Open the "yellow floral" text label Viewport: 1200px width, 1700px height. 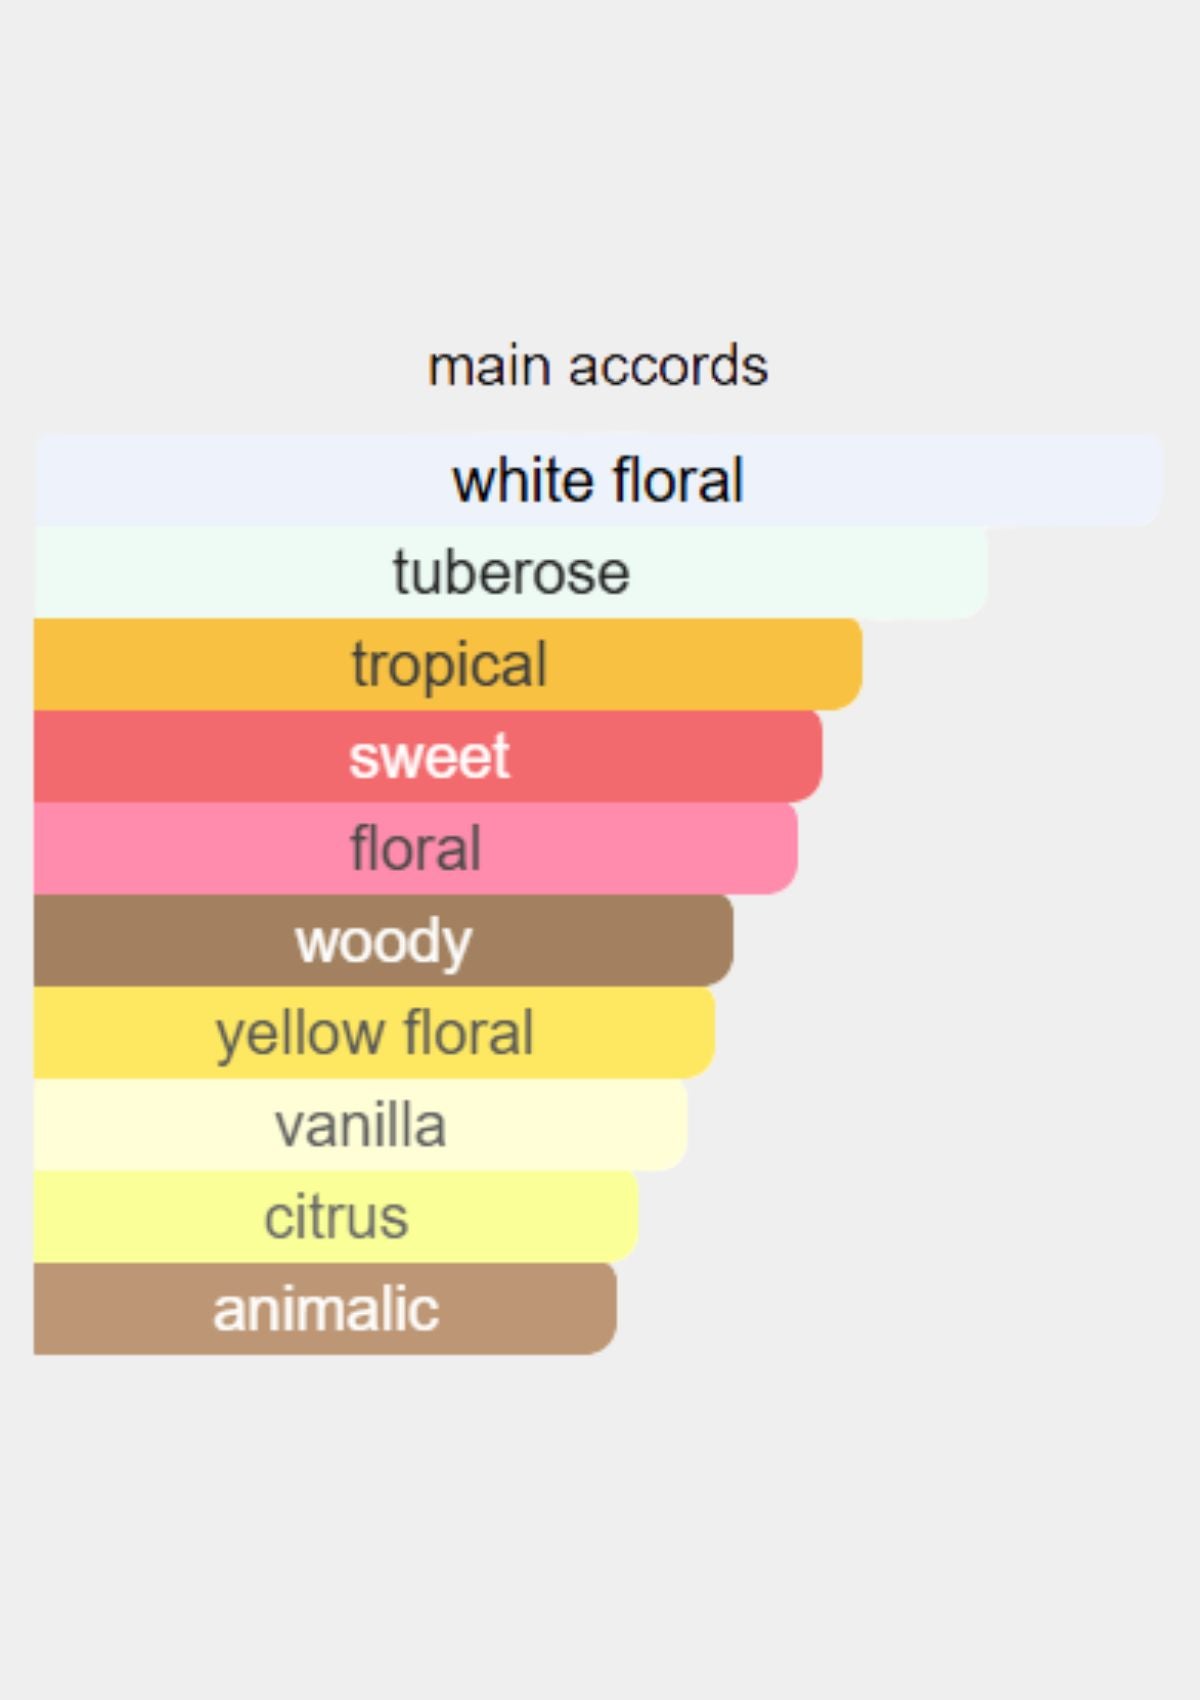[x=375, y=1032]
